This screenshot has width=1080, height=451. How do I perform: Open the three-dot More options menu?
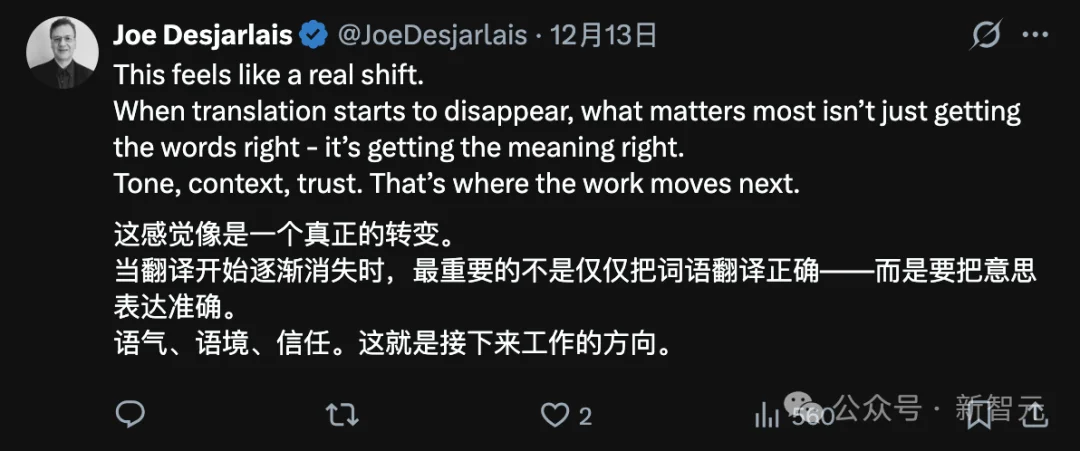[1035, 36]
